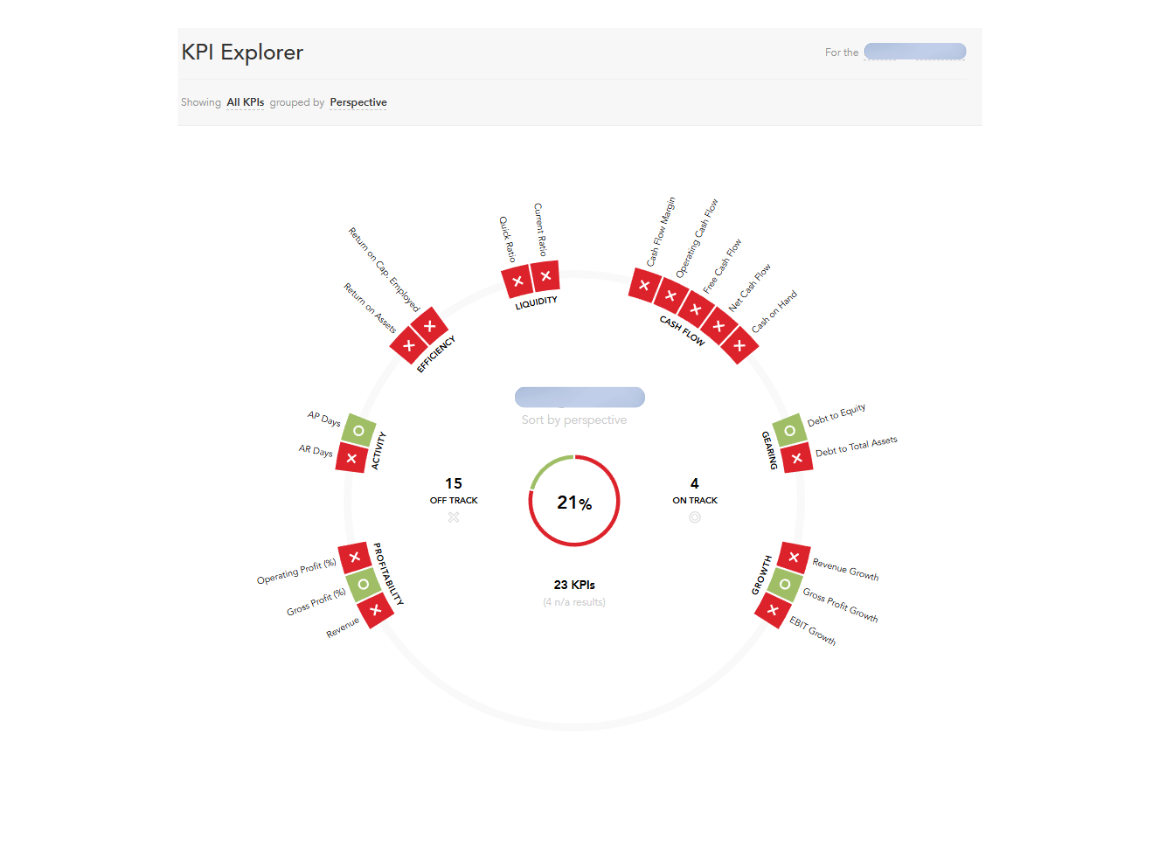This screenshot has width=1160, height=865.
Task: Open the All KPIs filter dropdown
Action: (x=245, y=102)
